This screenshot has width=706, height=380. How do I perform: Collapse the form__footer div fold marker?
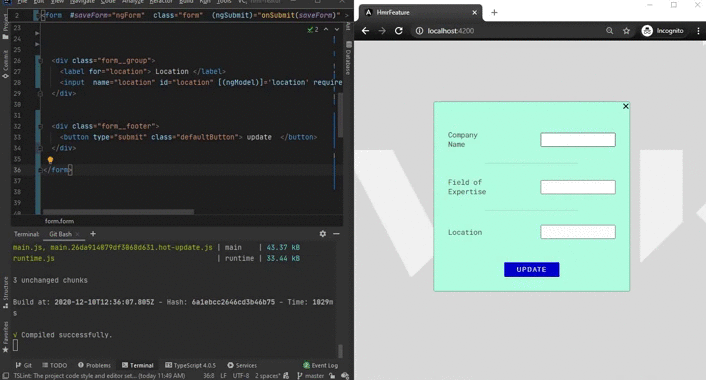click(40, 127)
